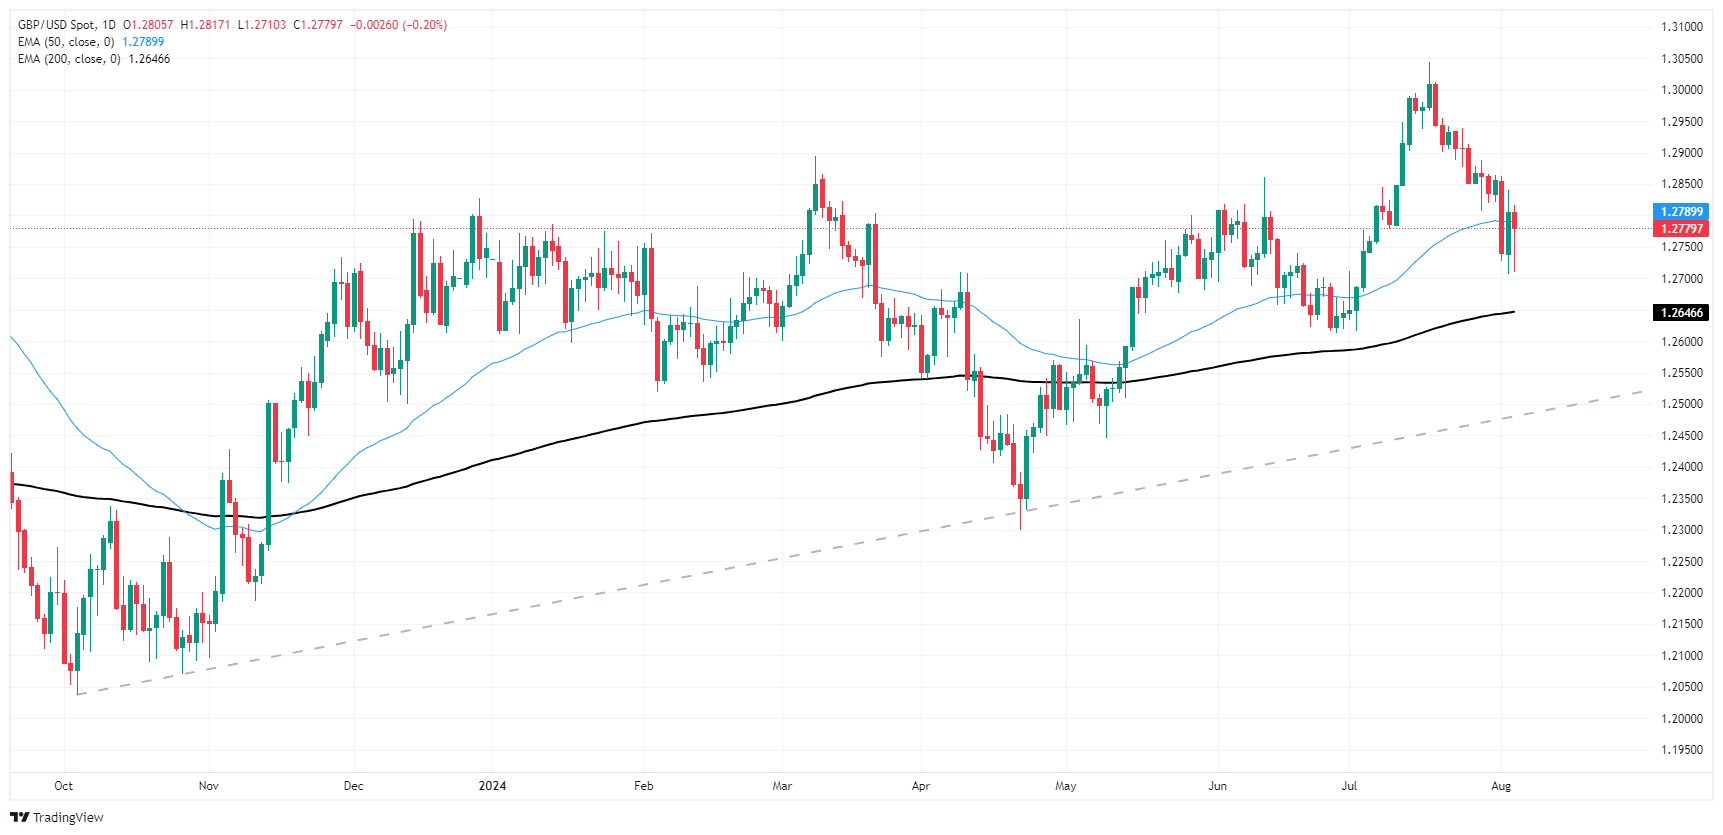Viewport: 1723px width, 835px height.
Task: Click the 1.25000 price scale label
Action: tap(1681, 404)
